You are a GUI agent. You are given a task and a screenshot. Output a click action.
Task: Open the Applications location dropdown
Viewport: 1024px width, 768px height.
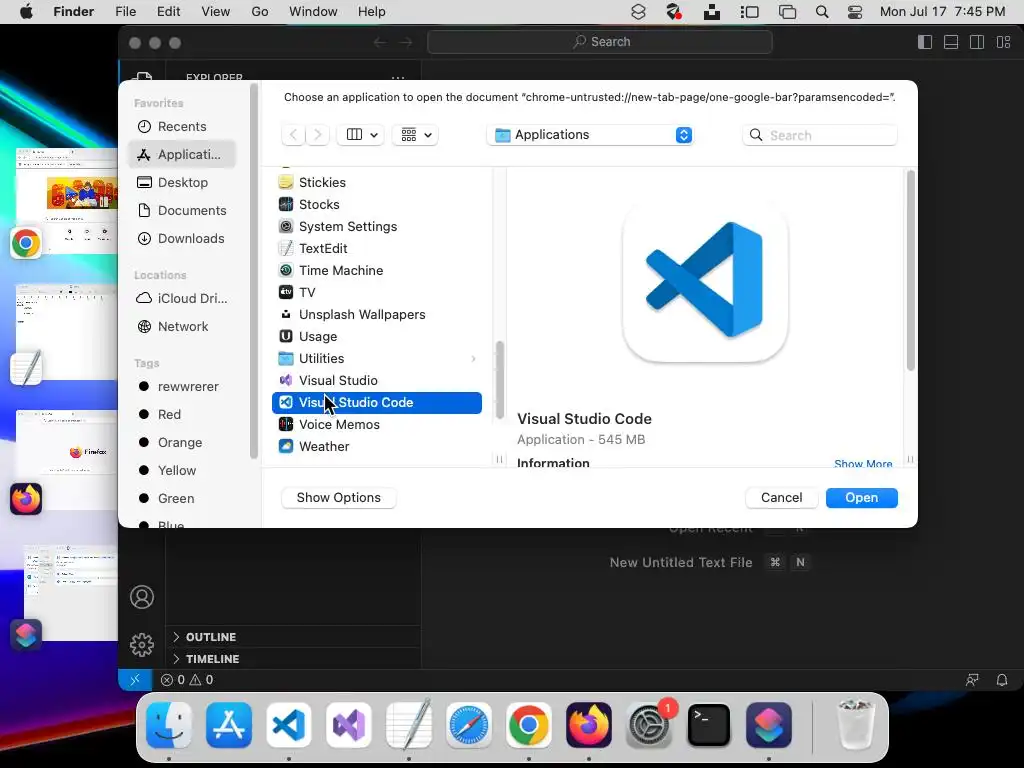pyautogui.click(x=590, y=135)
